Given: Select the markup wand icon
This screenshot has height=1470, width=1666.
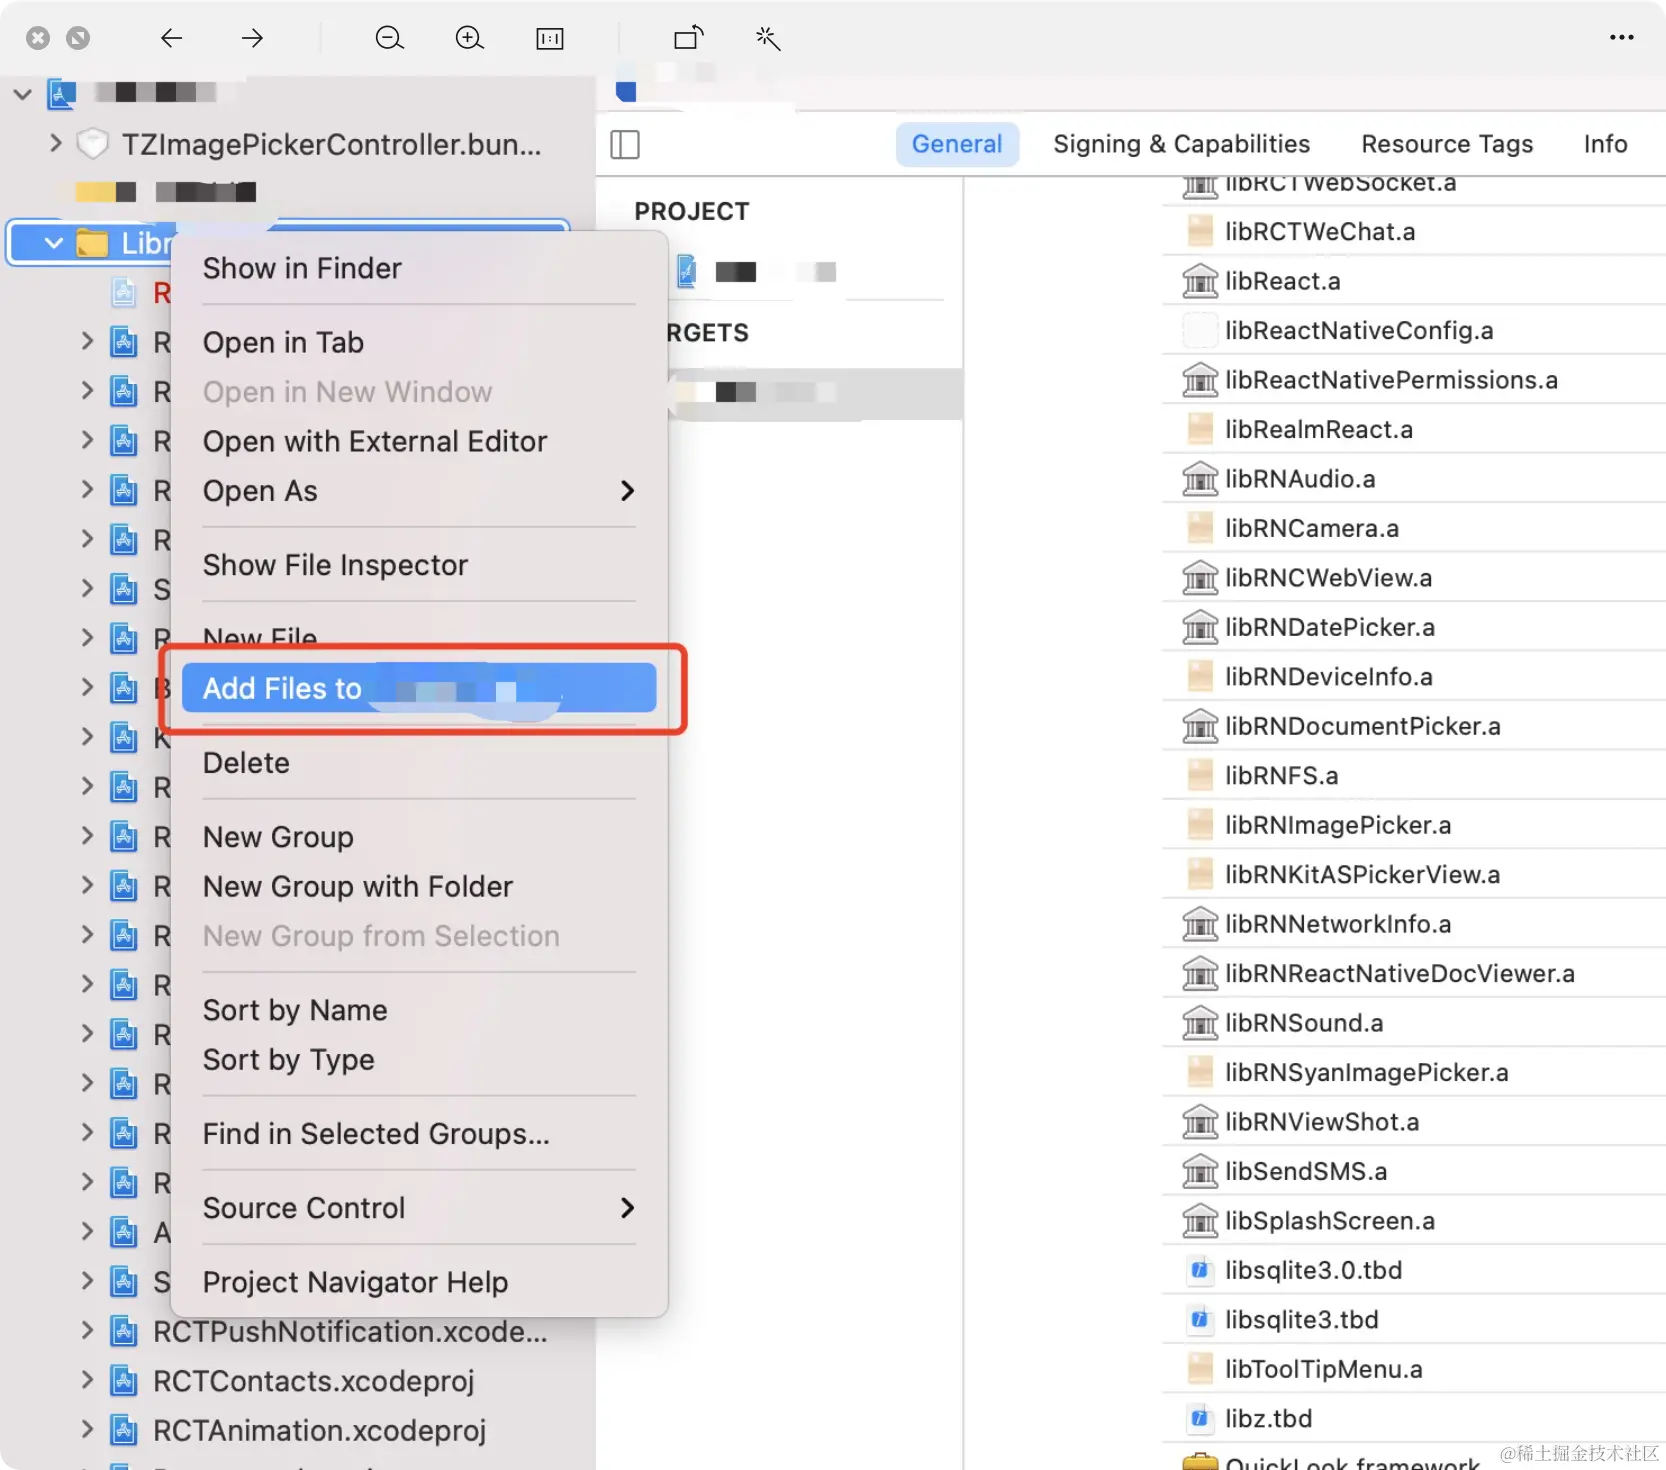Looking at the screenshot, I should [x=767, y=38].
